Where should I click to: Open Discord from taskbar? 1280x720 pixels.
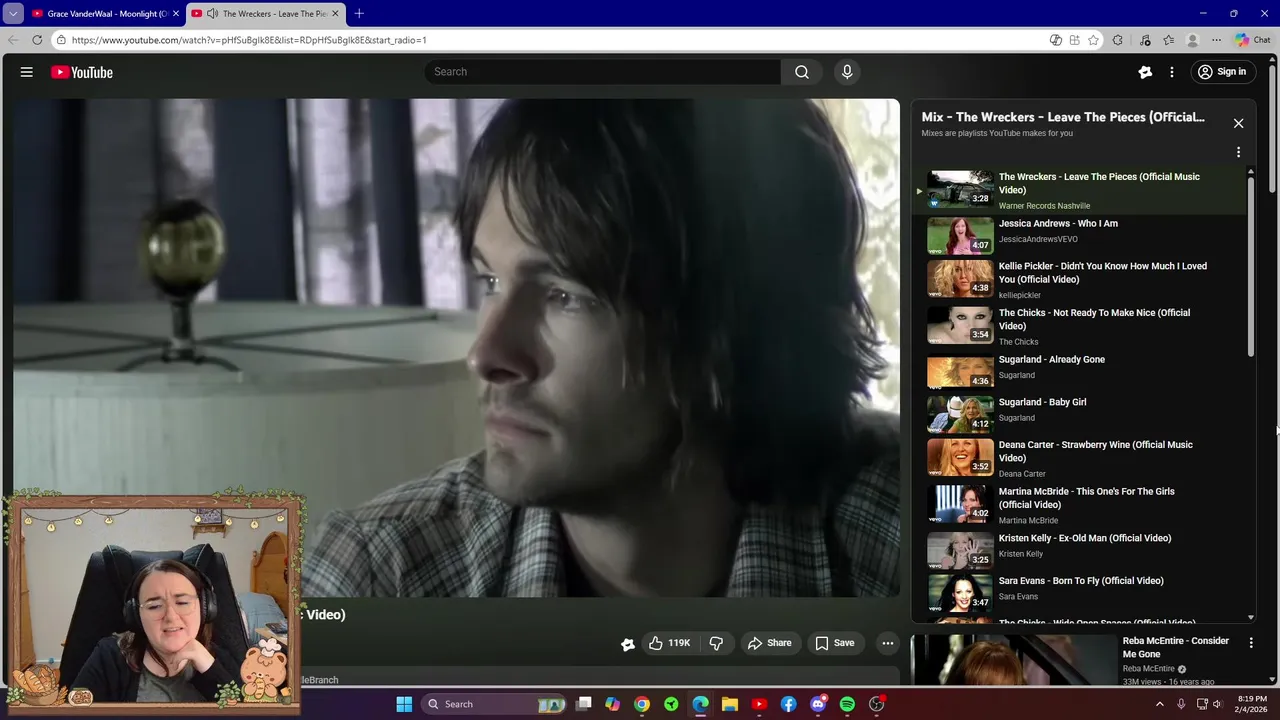pos(818,704)
